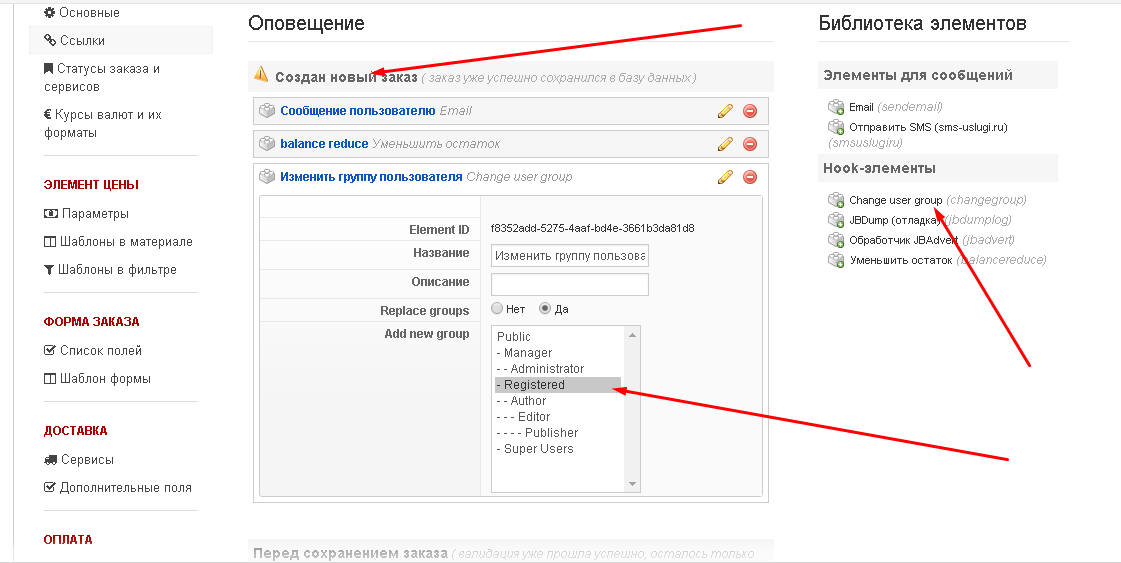The width and height of the screenshot is (1121, 563).
Task: Add Change user group hook element
Action: 895,200
